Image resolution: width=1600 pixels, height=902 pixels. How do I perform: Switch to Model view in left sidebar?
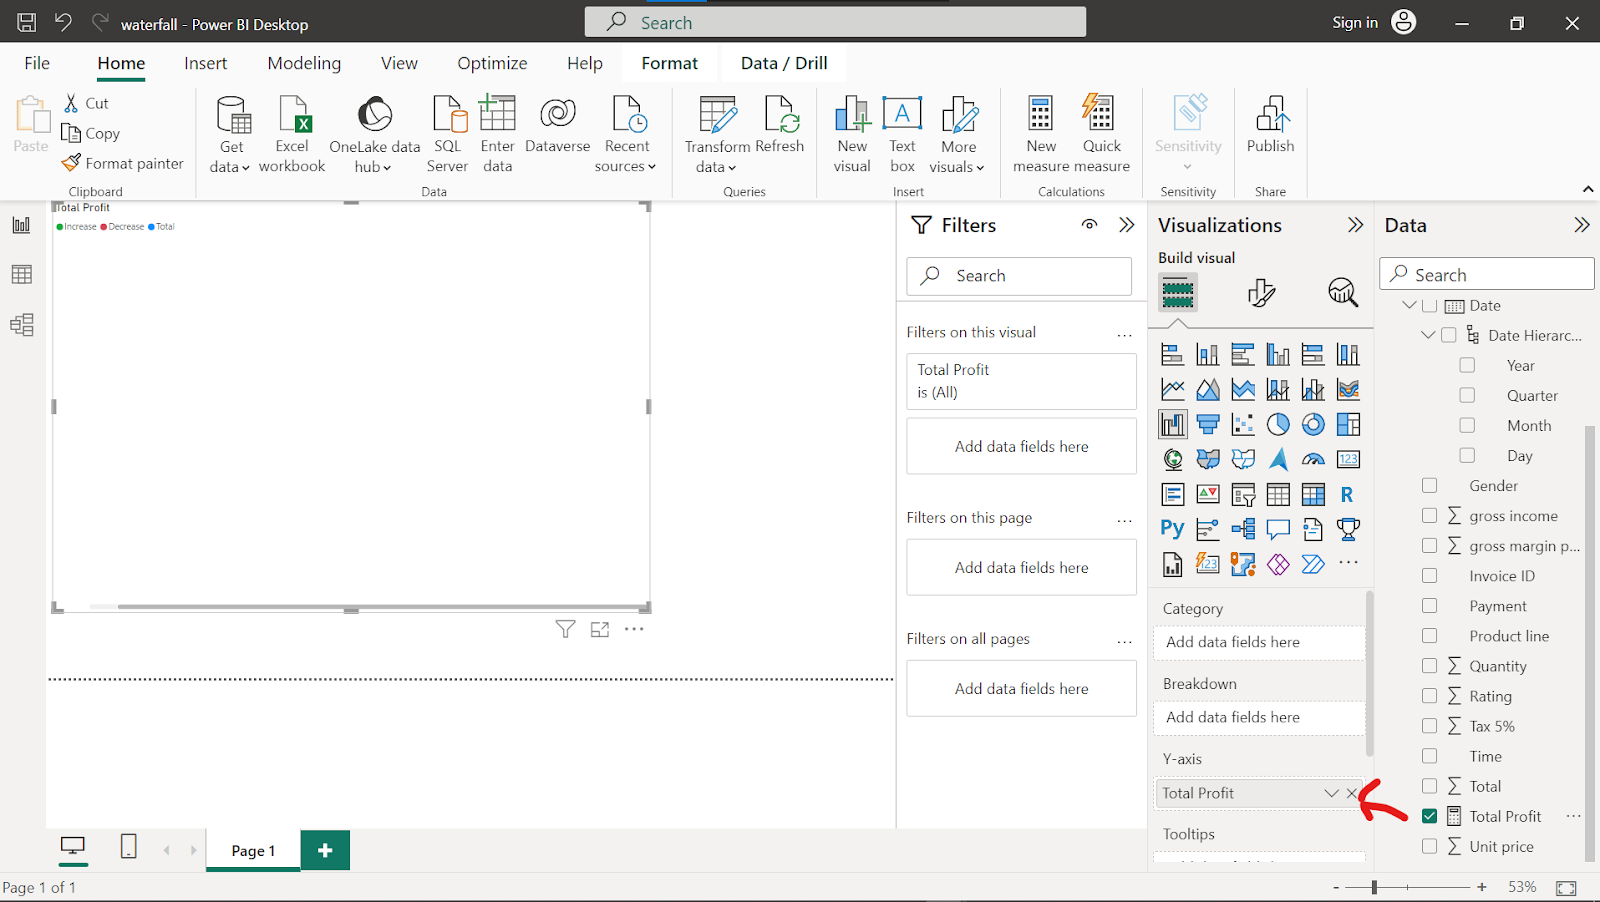(x=21, y=324)
